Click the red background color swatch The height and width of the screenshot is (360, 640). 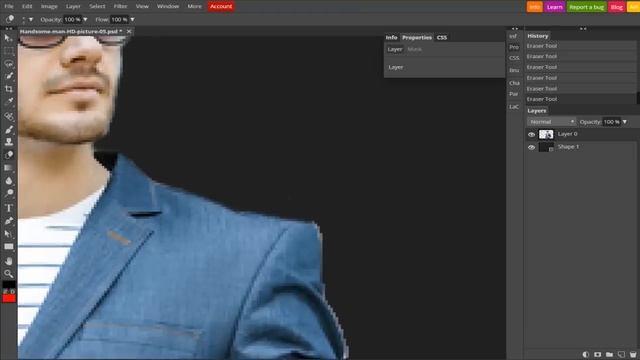(x=9, y=298)
